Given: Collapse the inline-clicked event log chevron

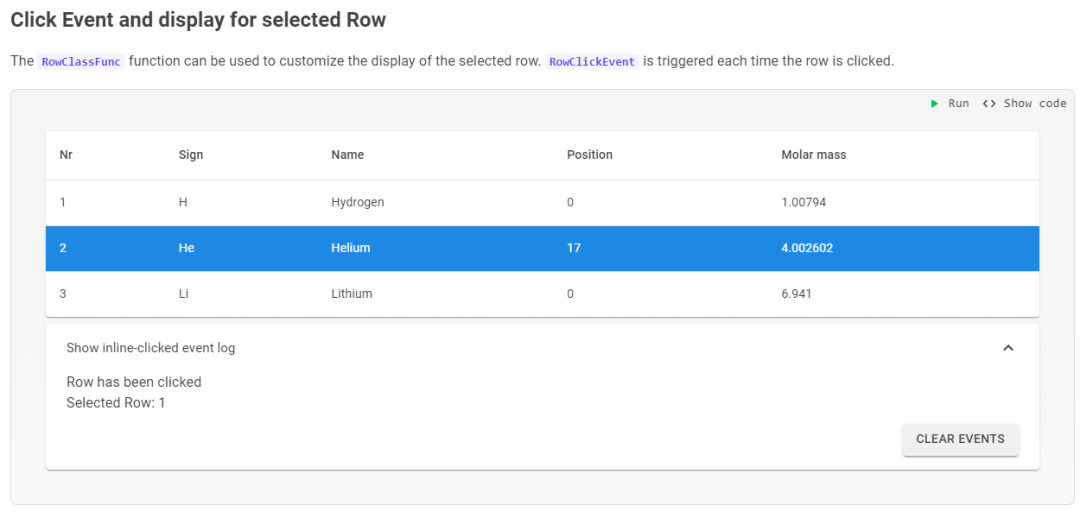Looking at the screenshot, I should [x=1008, y=348].
